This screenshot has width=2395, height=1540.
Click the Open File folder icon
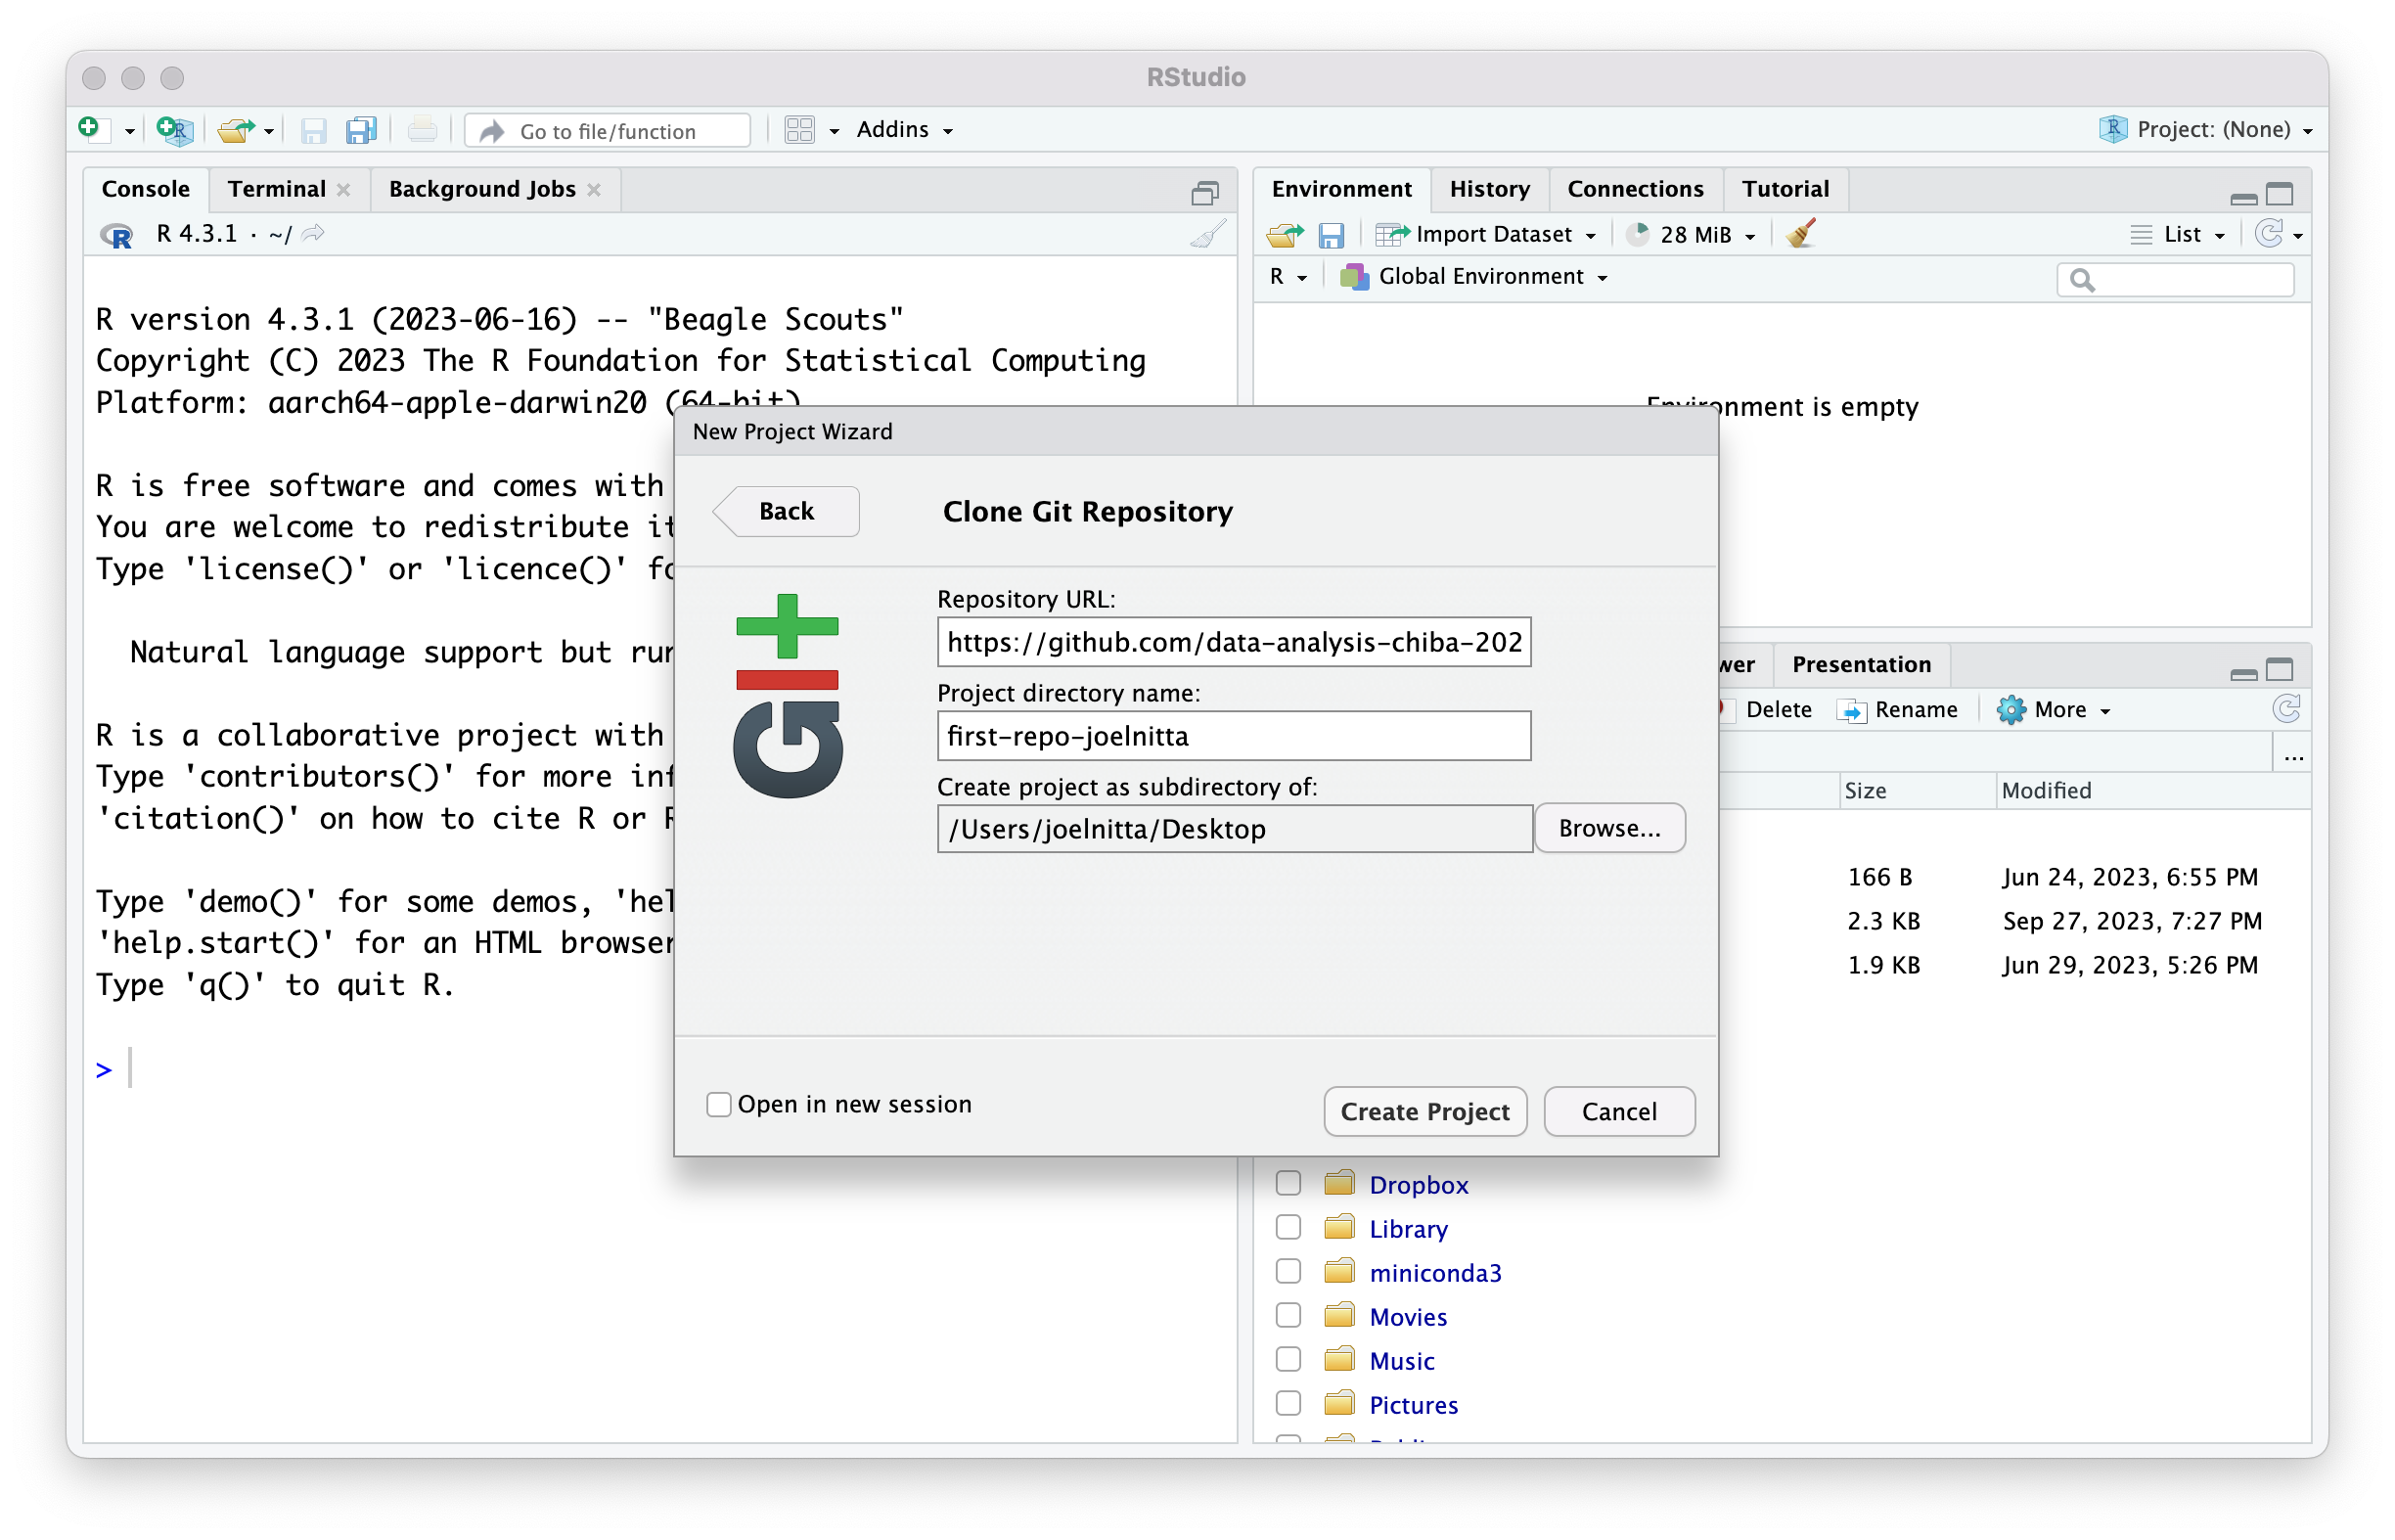coord(236,130)
